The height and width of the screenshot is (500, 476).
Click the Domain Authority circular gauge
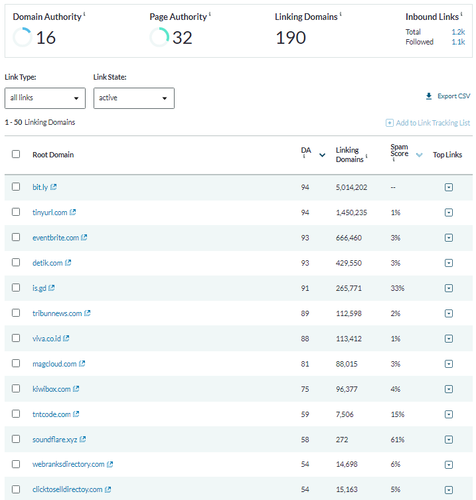[22, 37]
